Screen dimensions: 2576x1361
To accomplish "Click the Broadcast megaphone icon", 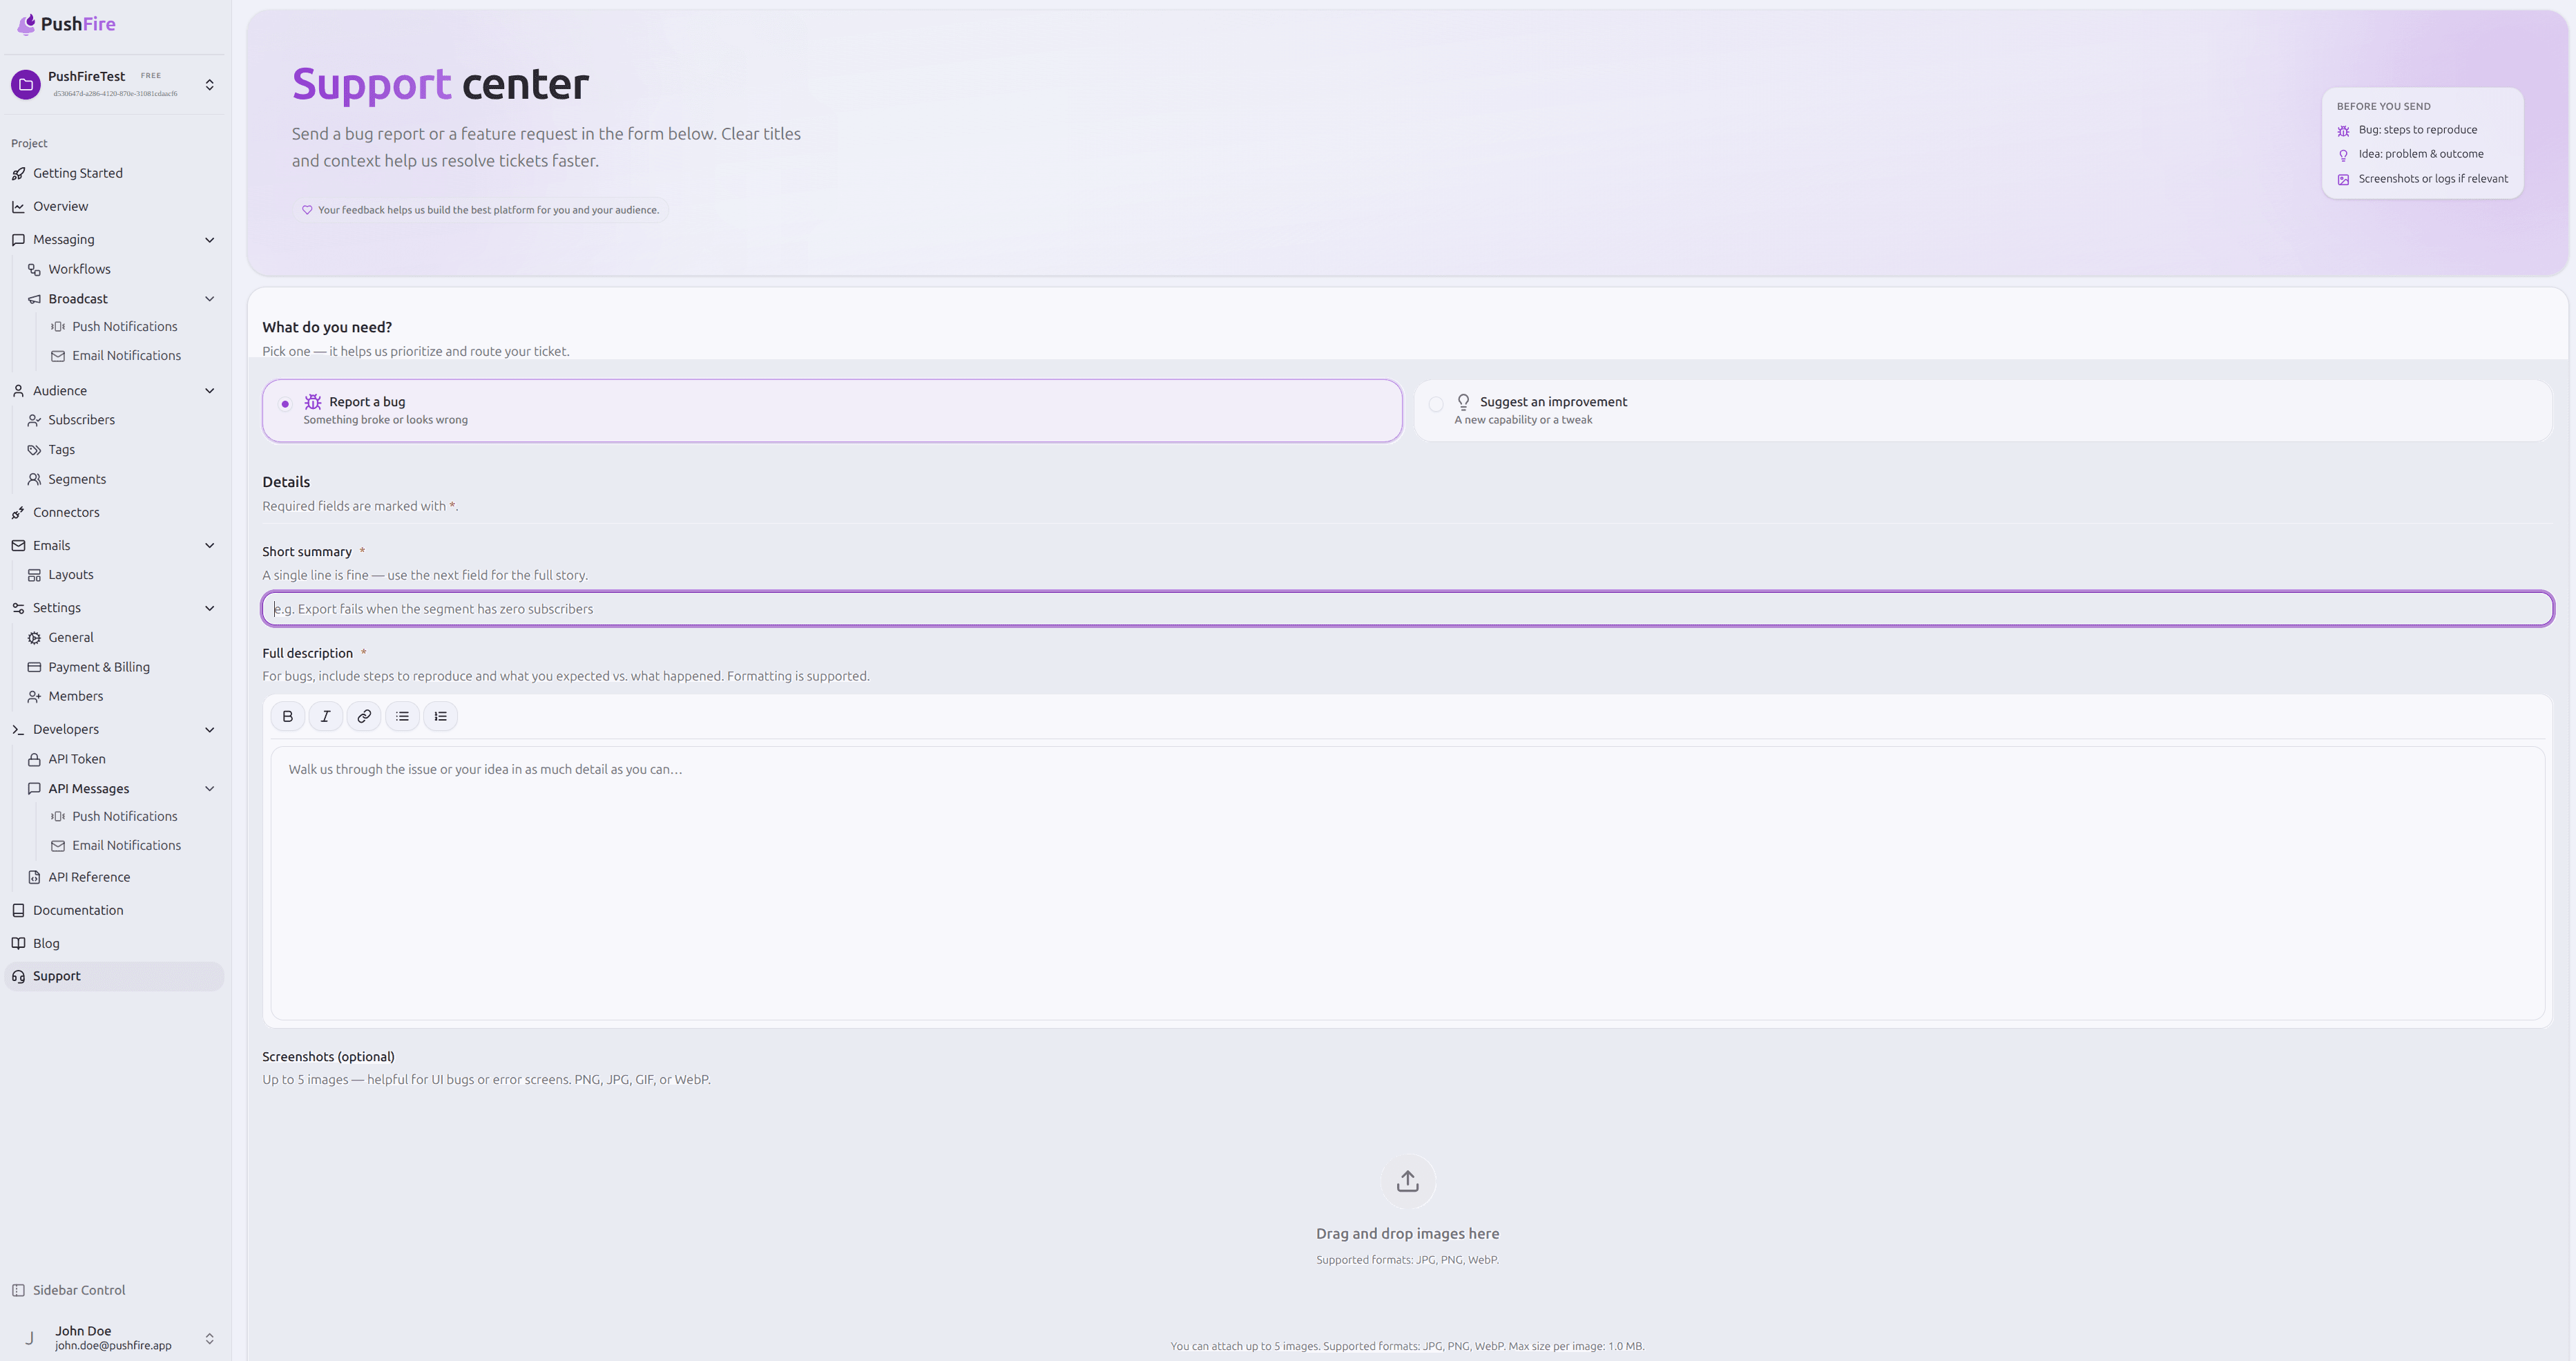I will coord(34,299).
